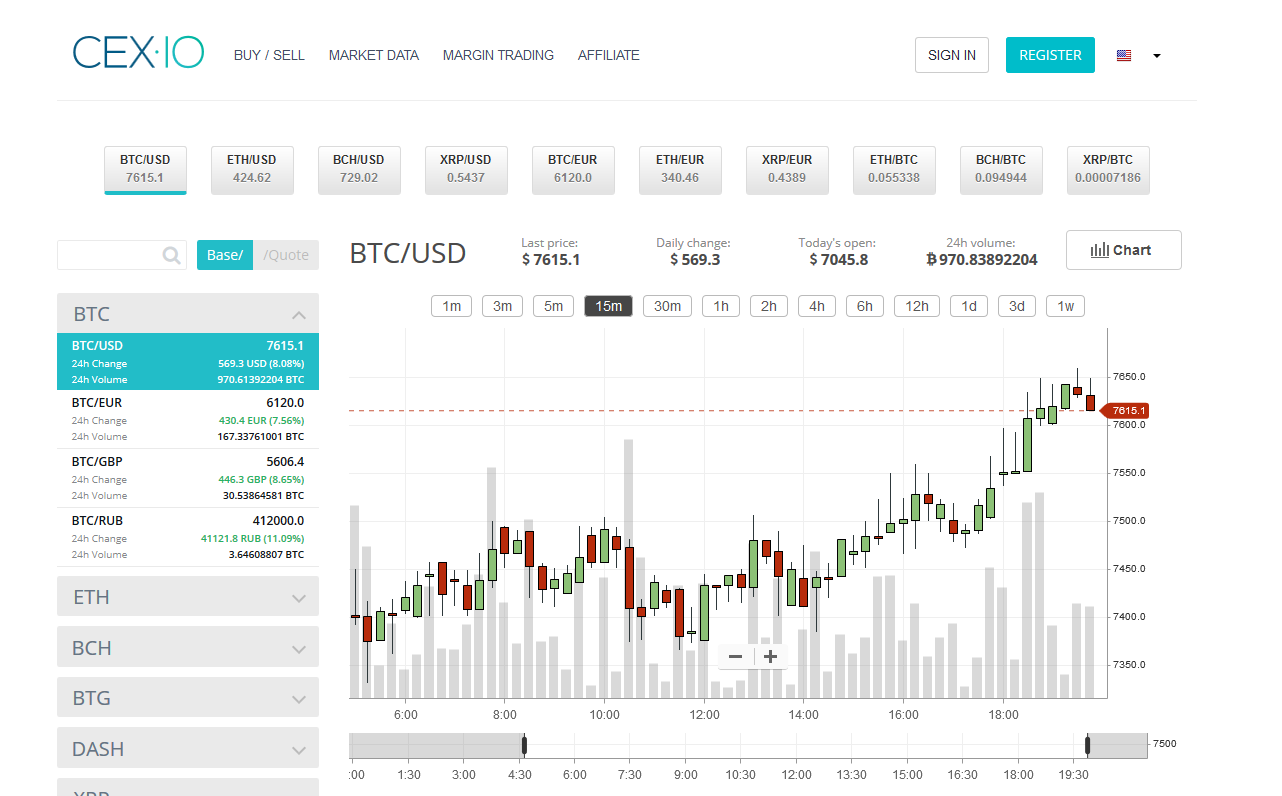Open the Chart button
Screen dimensions: 1282x796
(x=1124, y=250)
